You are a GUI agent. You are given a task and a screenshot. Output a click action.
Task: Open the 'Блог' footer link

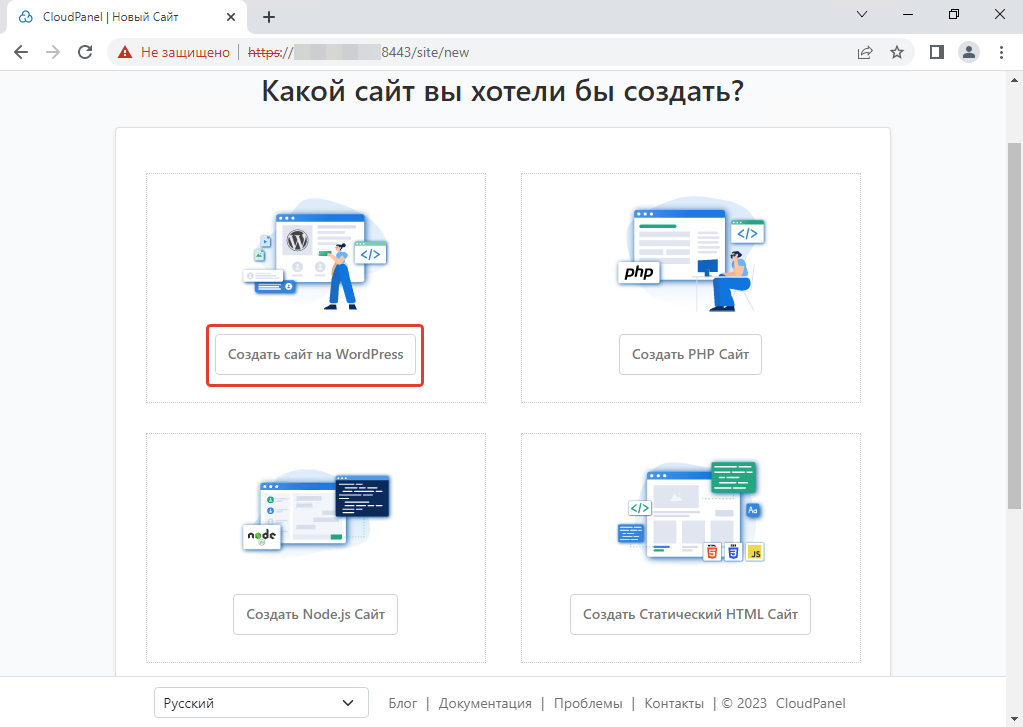tap(402, 703)
